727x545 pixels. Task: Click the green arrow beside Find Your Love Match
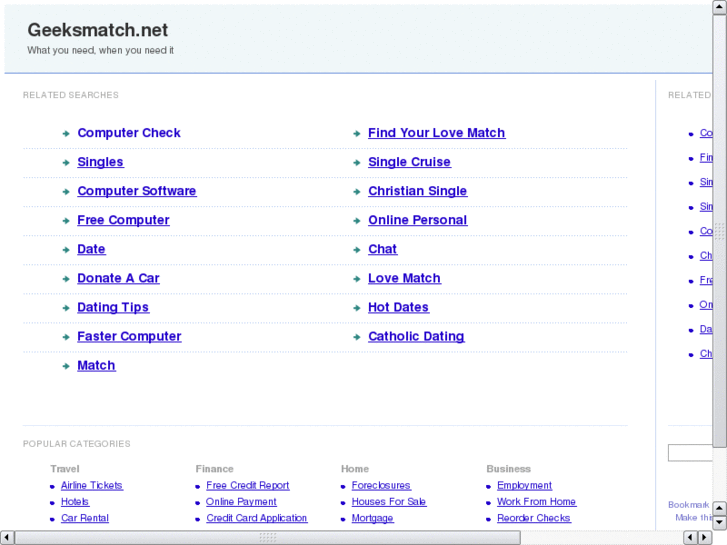357,134
